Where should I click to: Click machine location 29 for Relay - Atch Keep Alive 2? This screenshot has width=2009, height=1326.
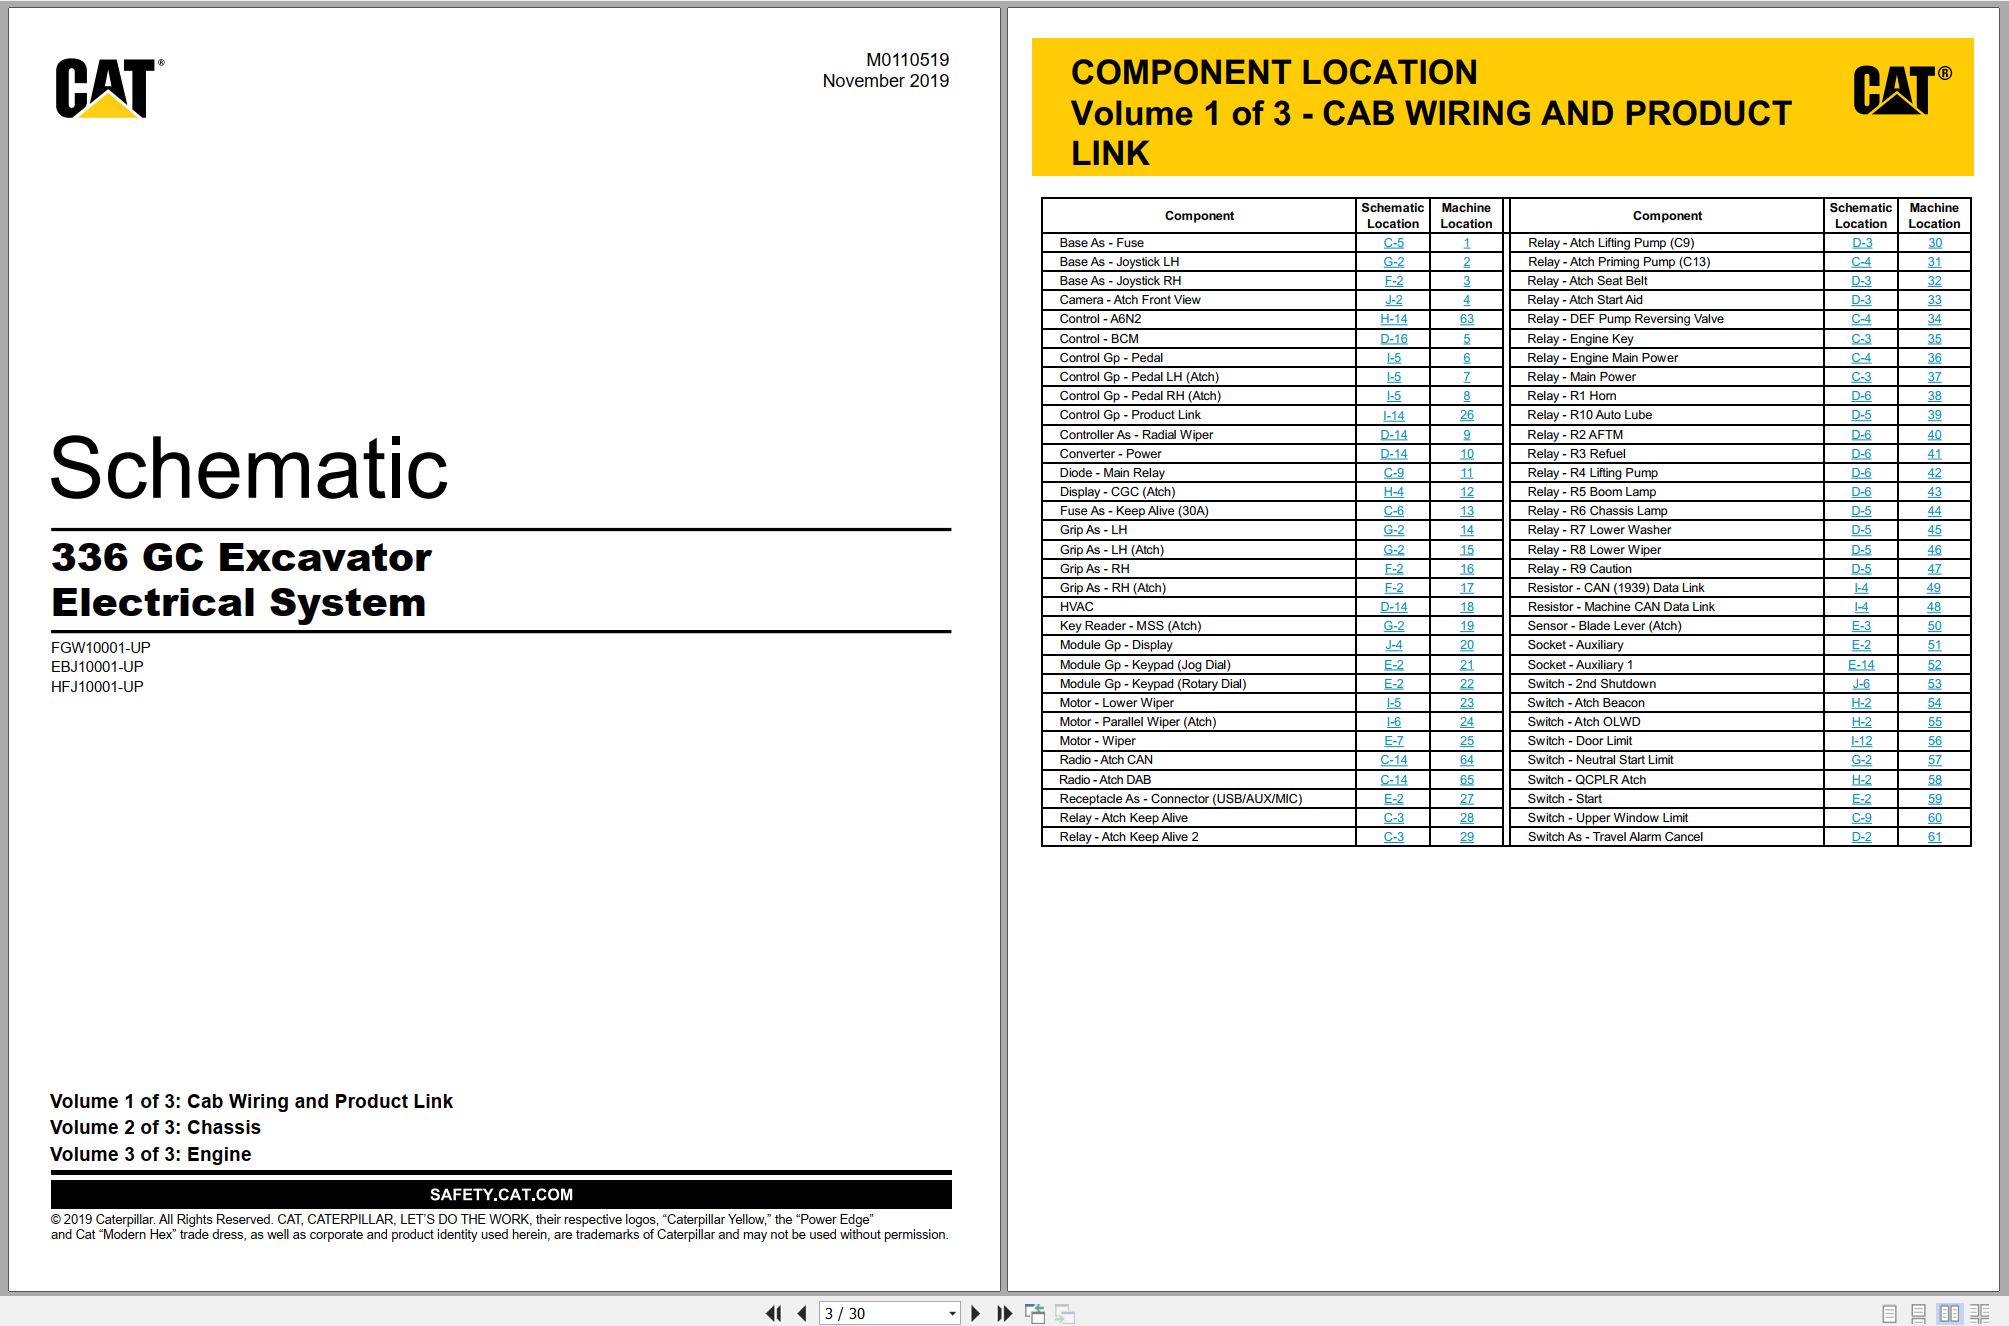click(x=1466, y=837)
